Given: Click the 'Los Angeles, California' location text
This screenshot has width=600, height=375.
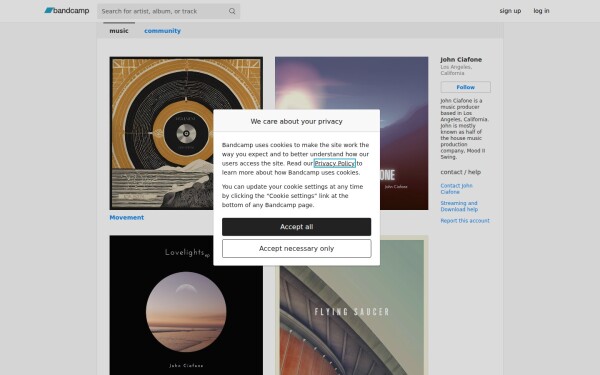Looking at the screenshot, I should click(456, 70).
